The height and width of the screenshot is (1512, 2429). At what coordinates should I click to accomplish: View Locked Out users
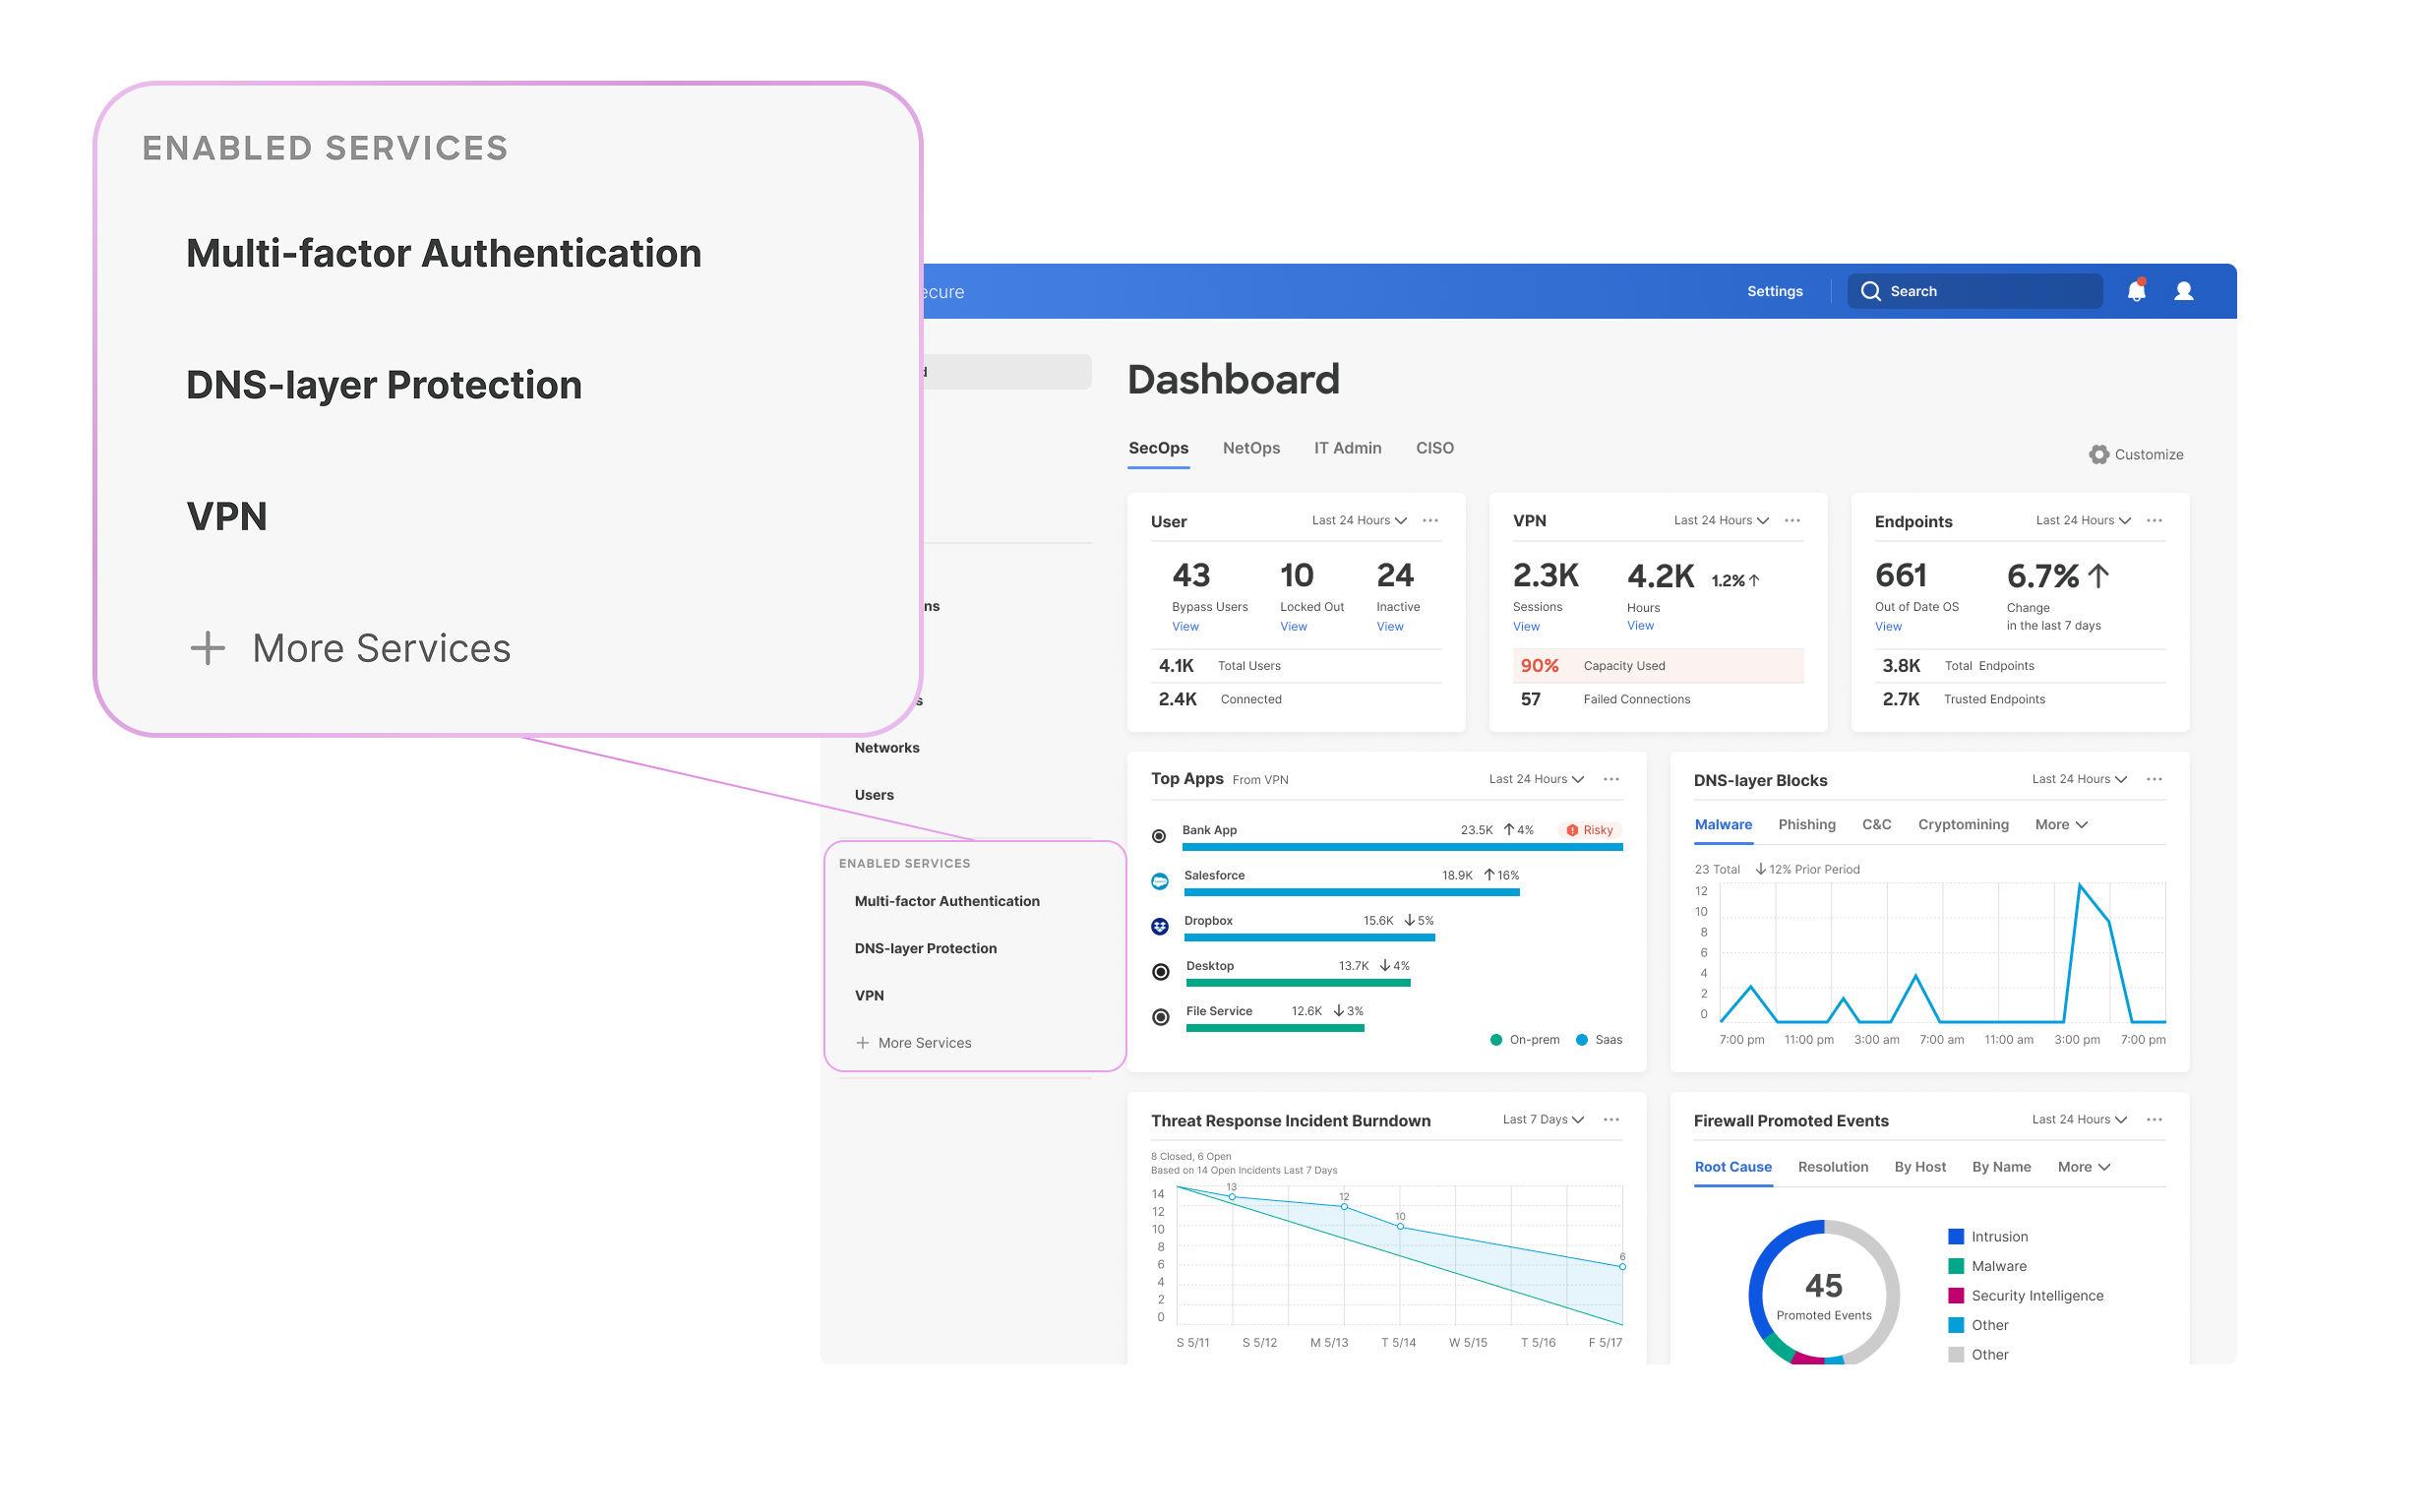(x=1294, y=627)
